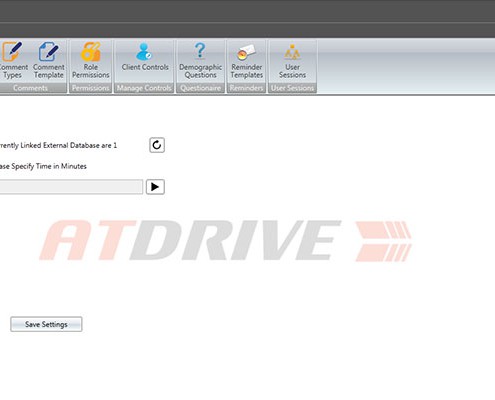Open the Comment Template tool
Image resolution: width=495 pixels, height=400 pixels.
[49, 61]
